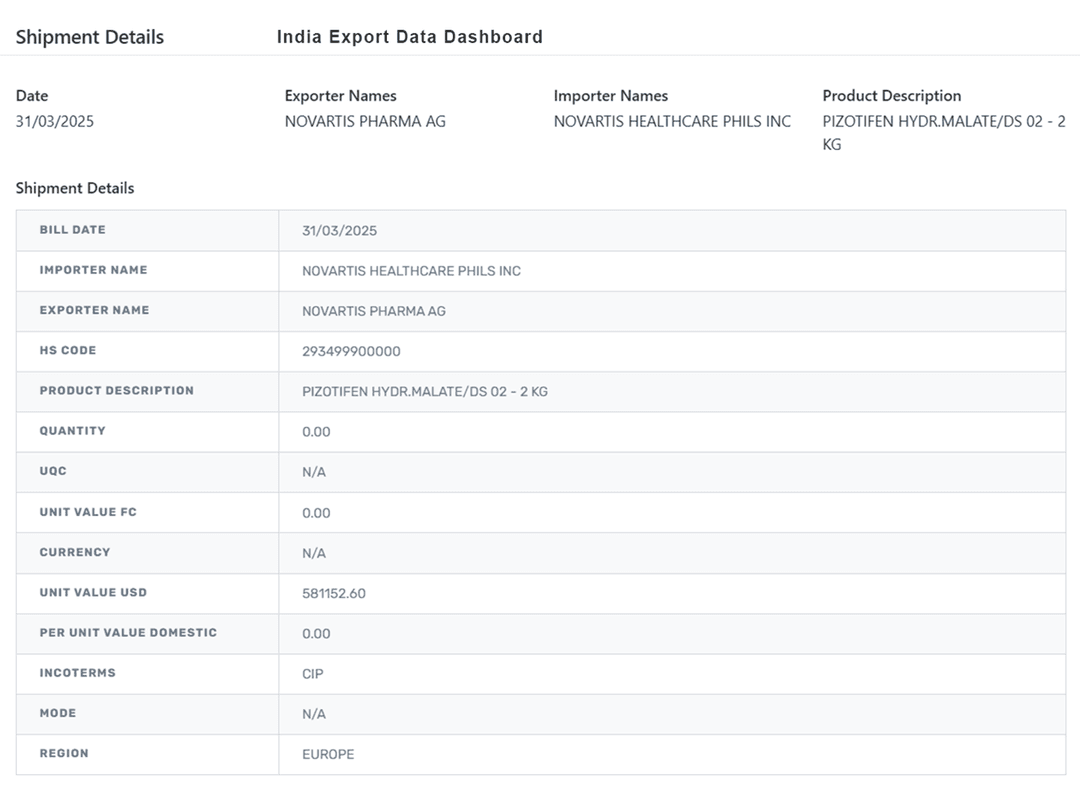This screenshot has width=1080, height=802.
Task: Click the MODE row label
Action: click(57, 713)
